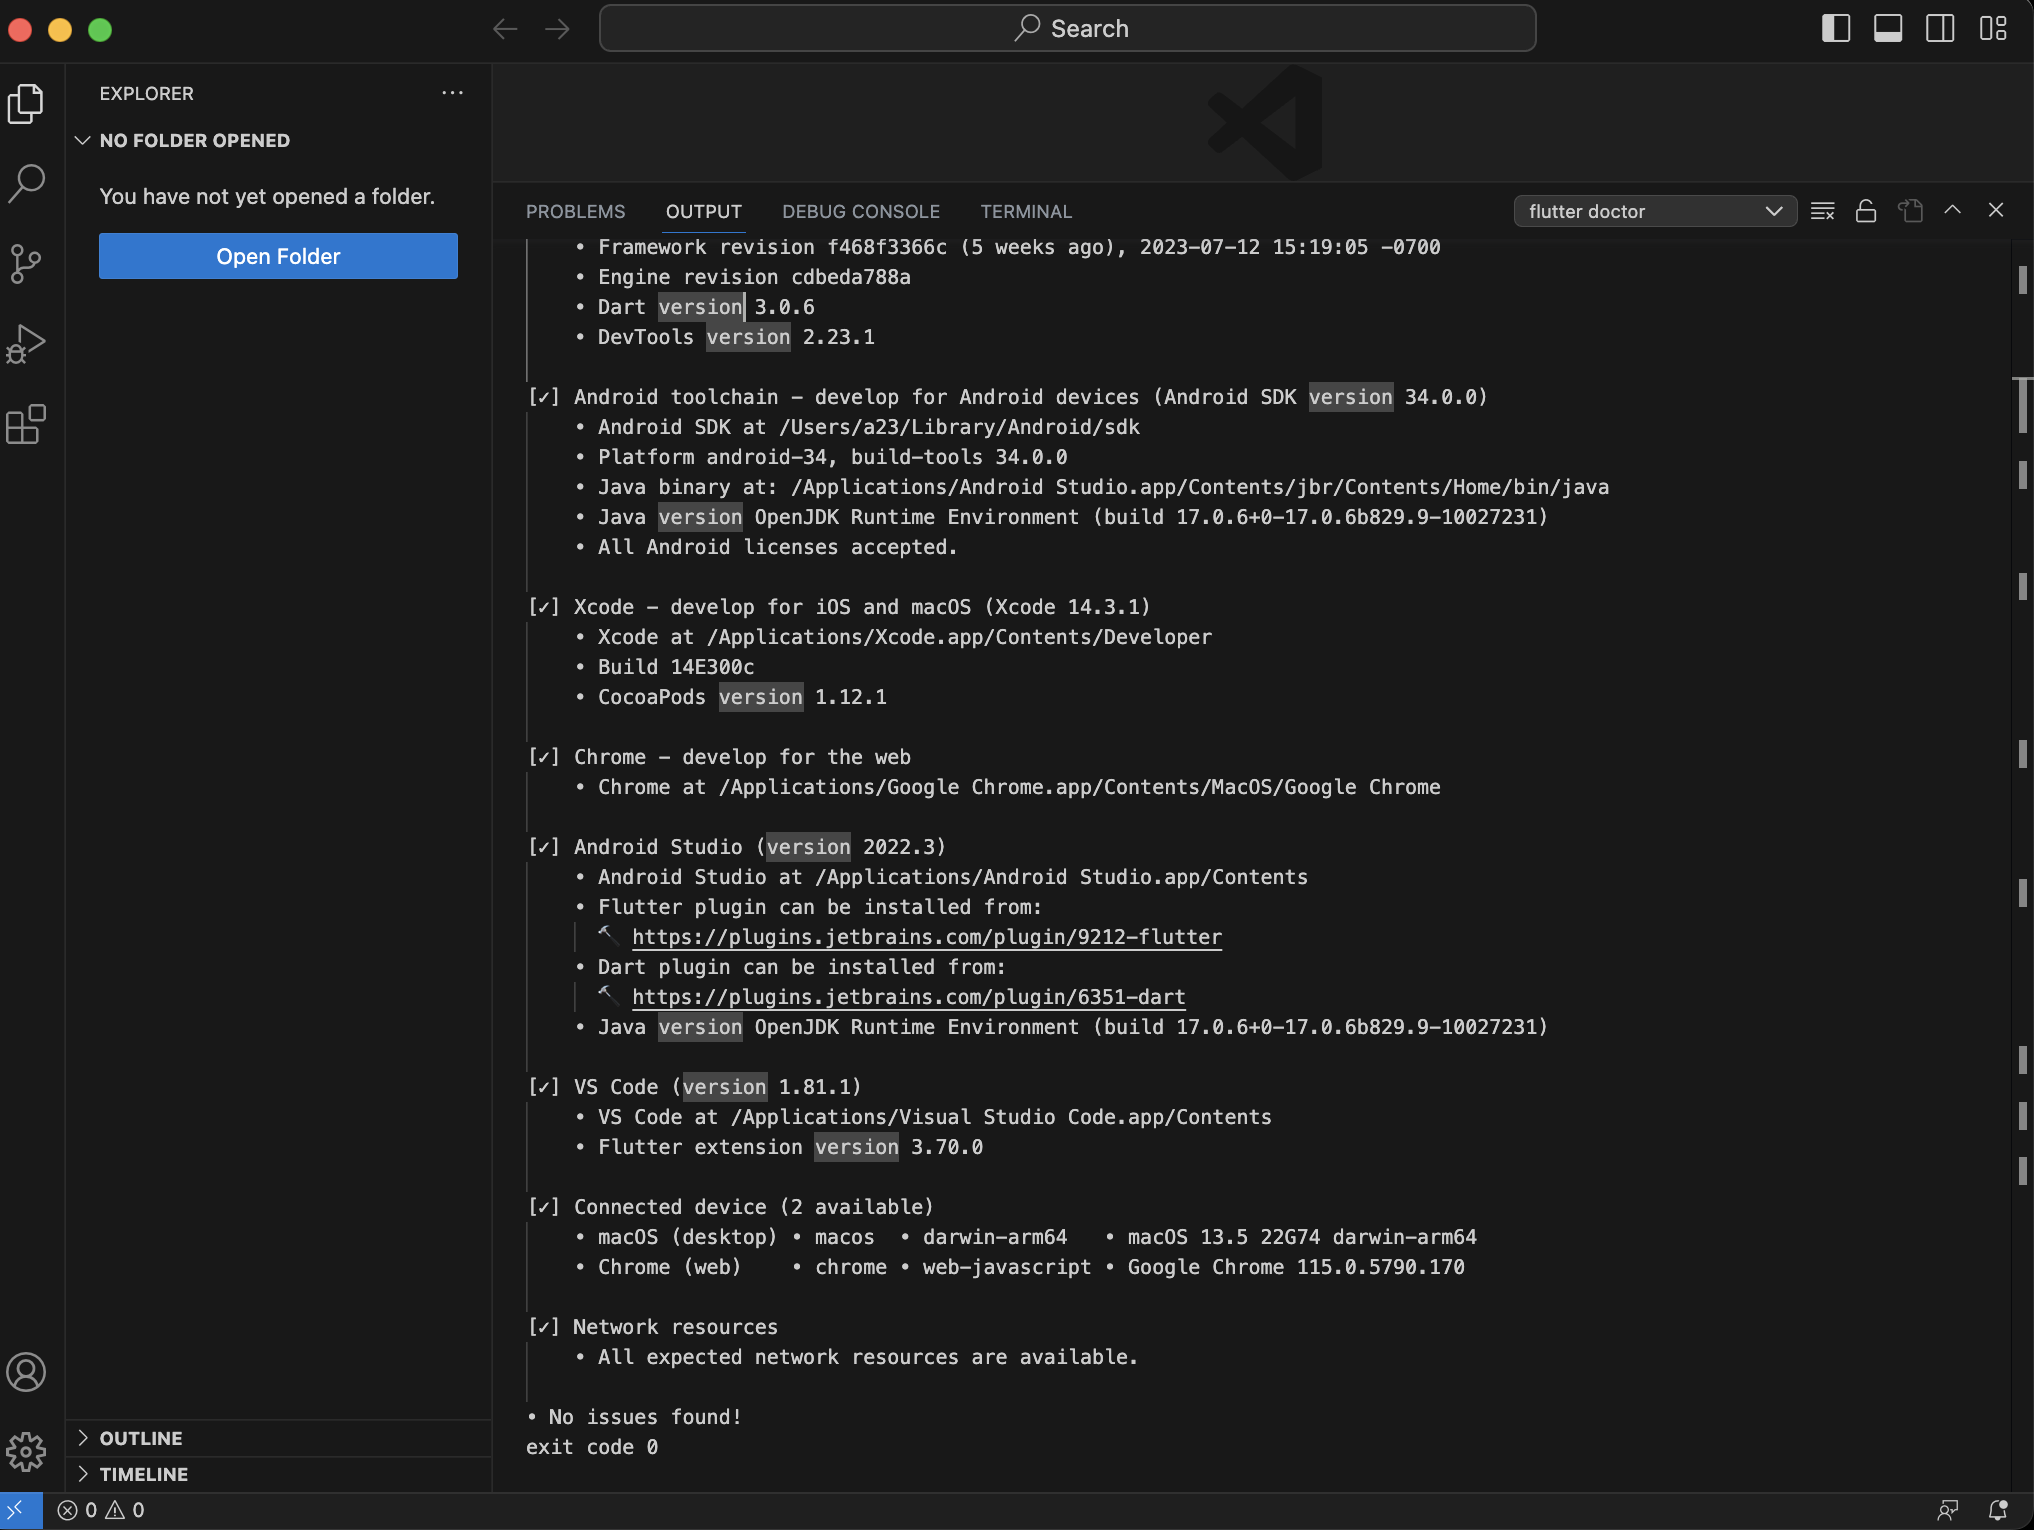Maximize the panel with the chevron up
Image resolution: width=2034 pixels, height=1530 pixels.
1953,210
